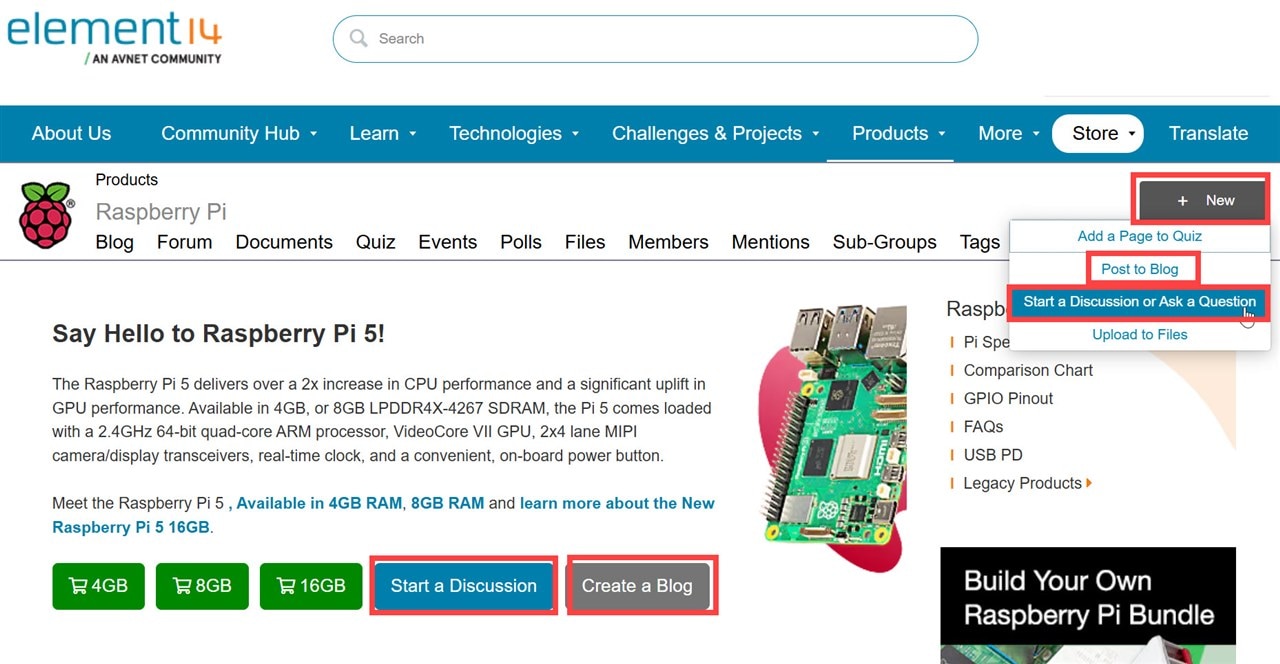This screenshot has width=1280, height=664.
Task: Expand the Community Hub dropdown
Action: click(x=239, y=133)
